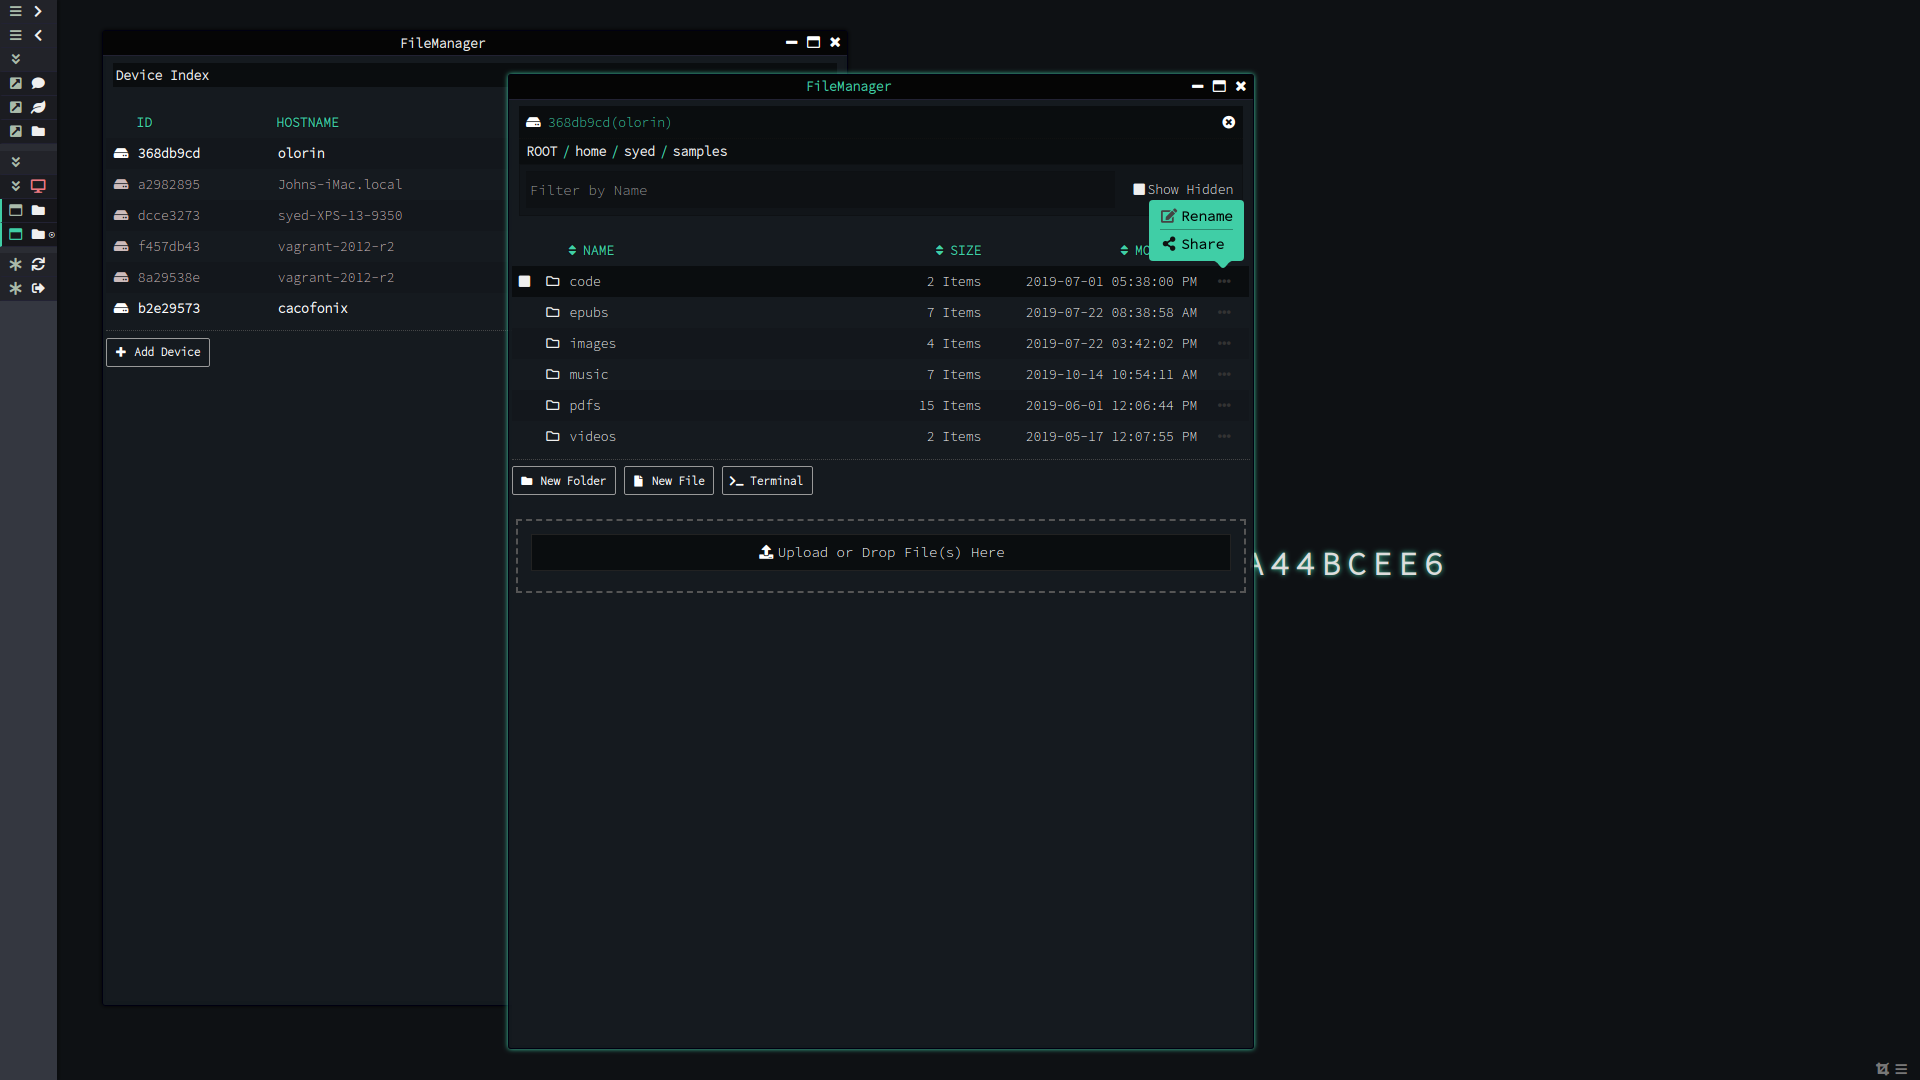Click the red monitor icon in sidebar
The height and width of the screenshot is (1080, 1920).
tap(38, 186)
